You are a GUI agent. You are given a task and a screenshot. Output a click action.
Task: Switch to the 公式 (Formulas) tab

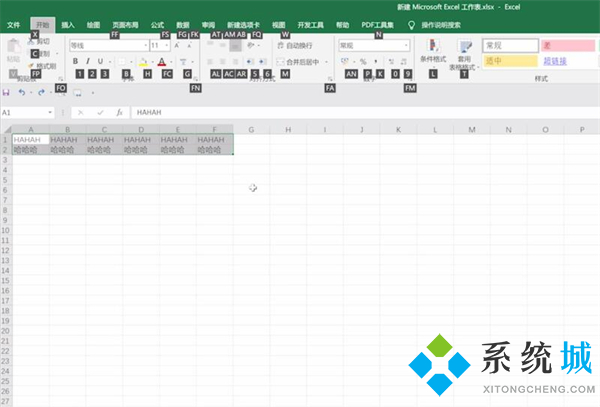157,25
